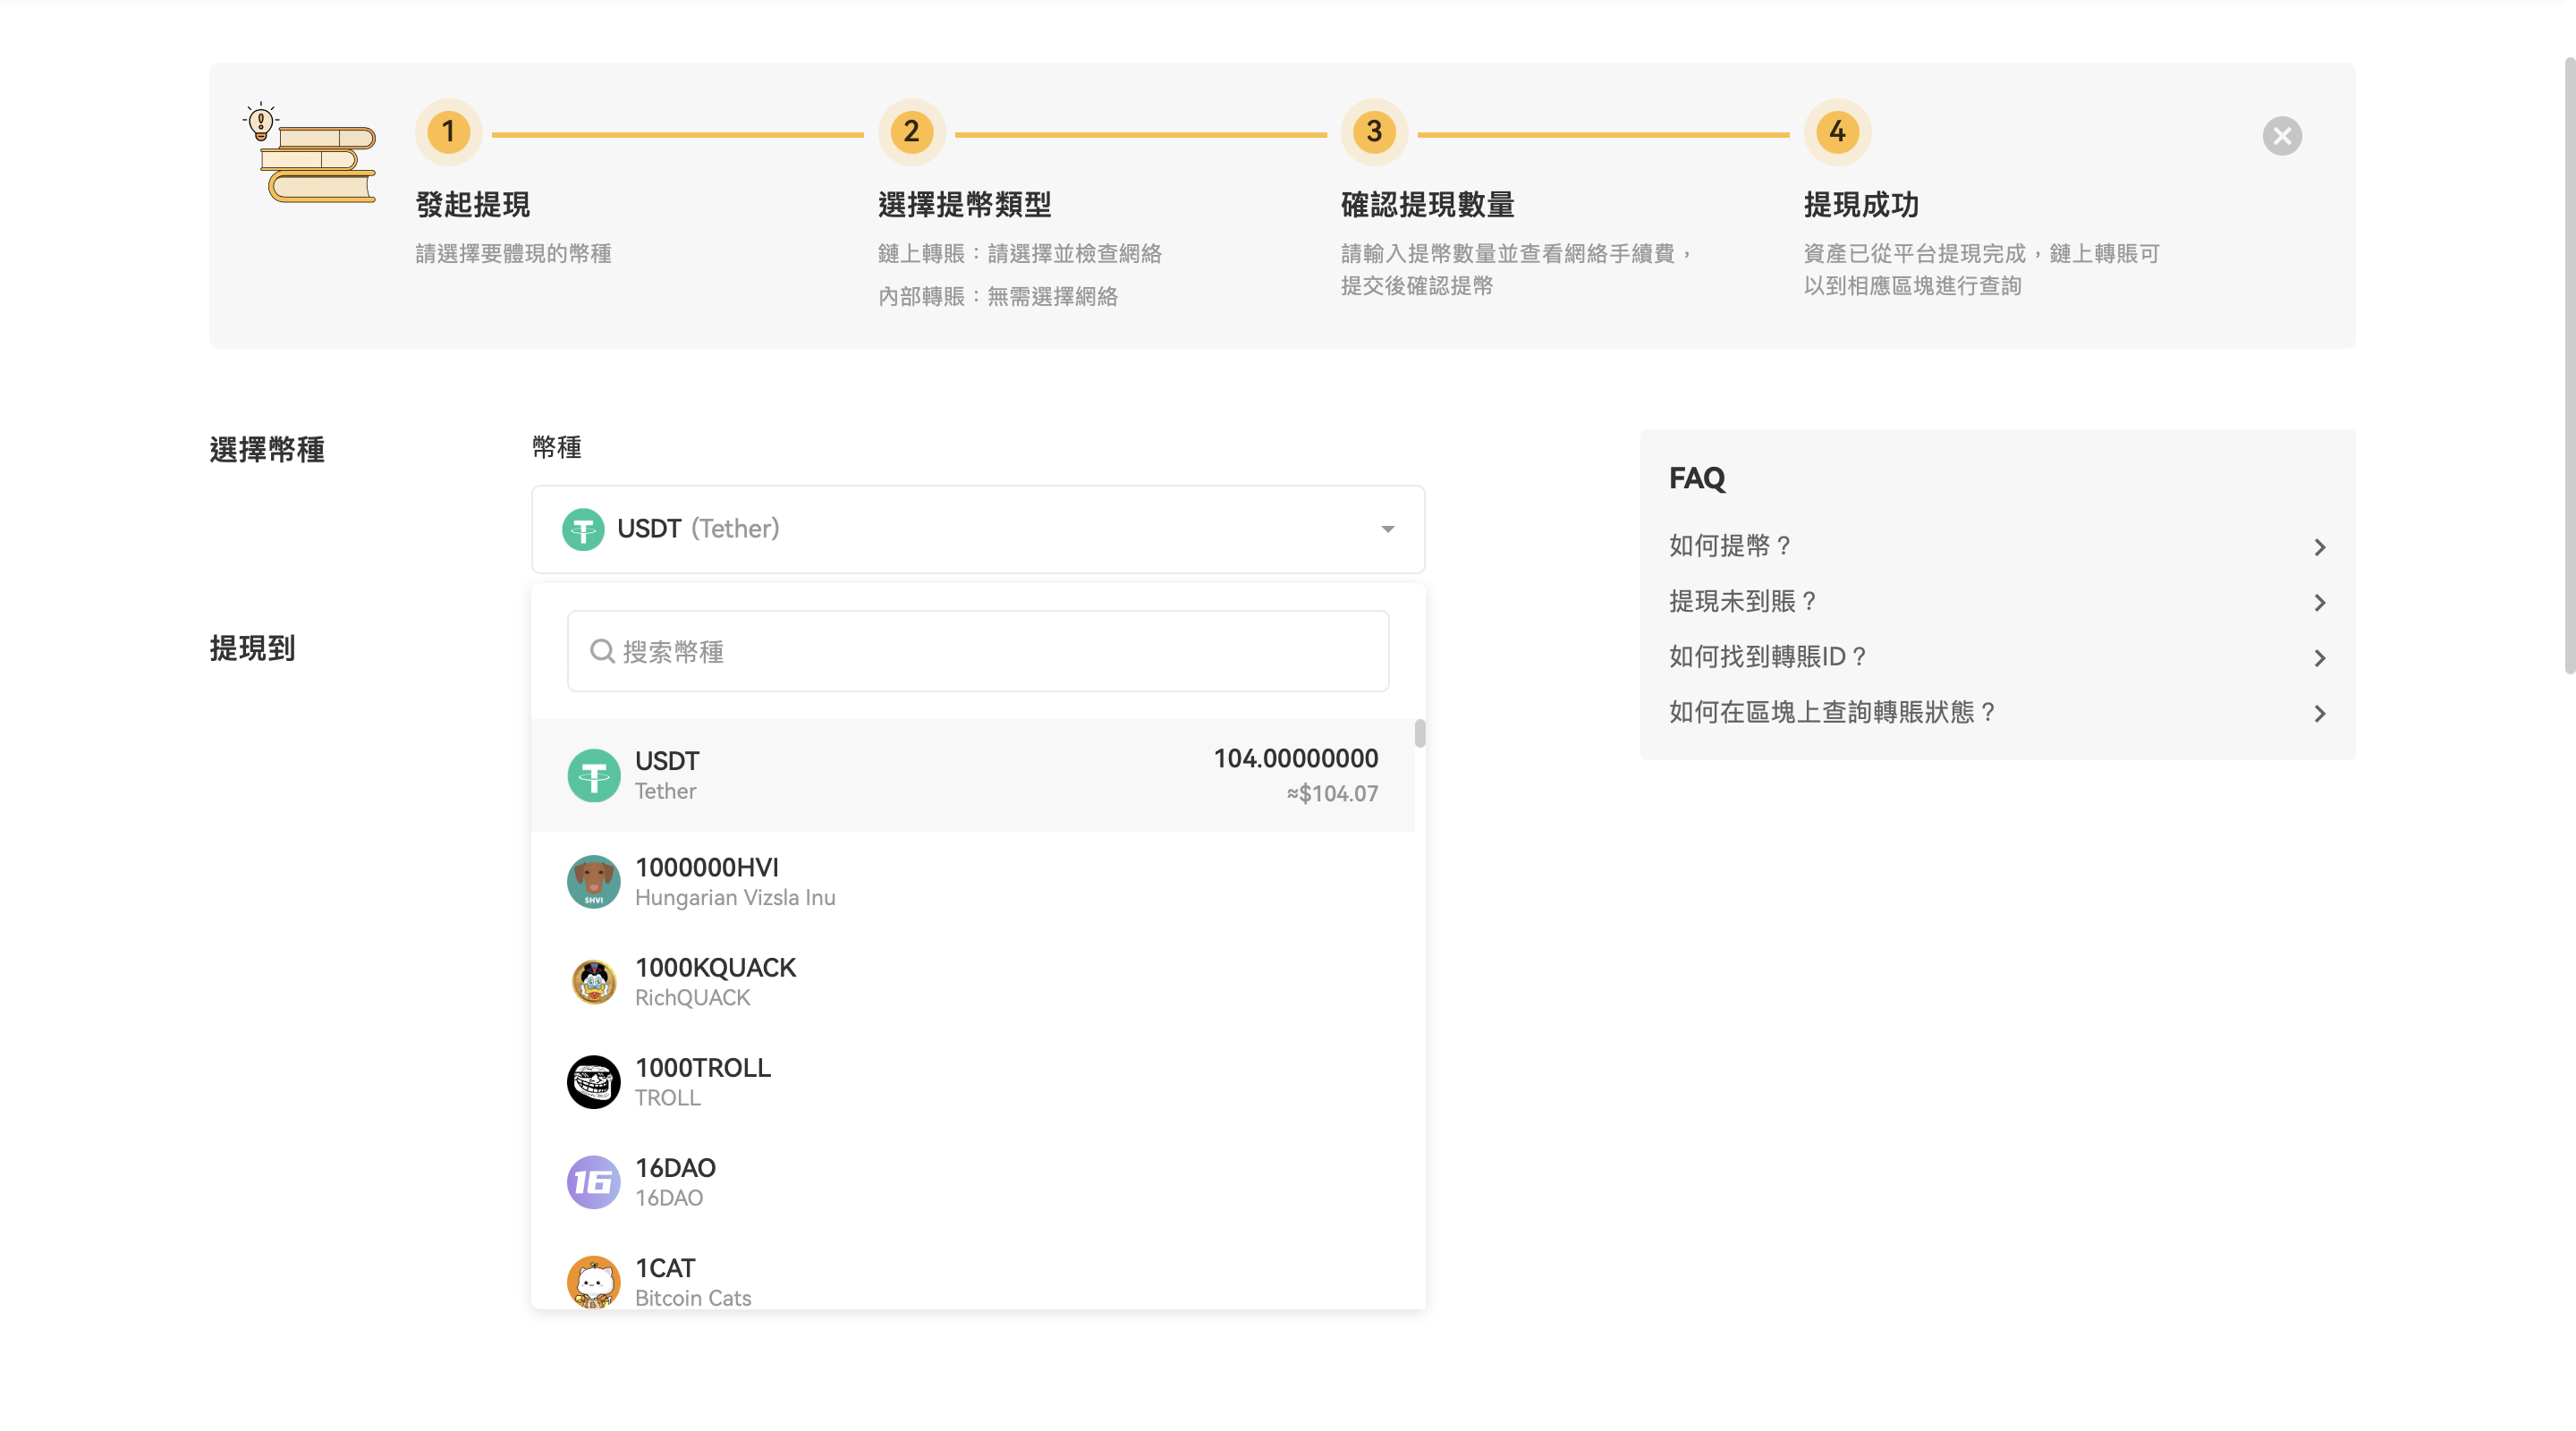Select 1CAT Bitcoin Cats coin
The height and width of the screenshot is (1431, 2576).
point(973,1272)
